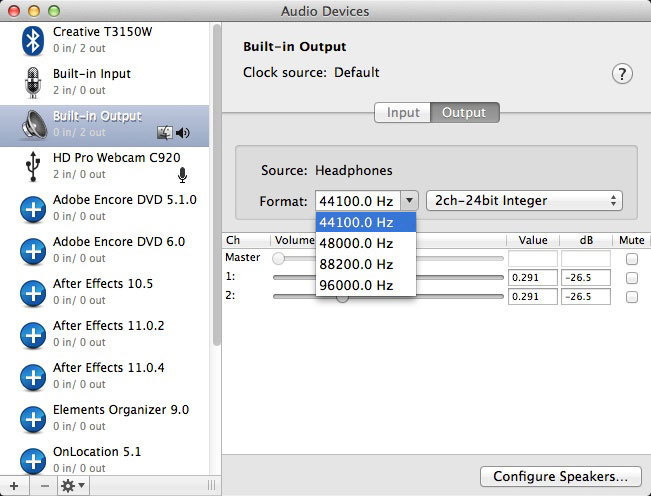Click the device list scrollbar
The image size is (651, 496).
pyautogui.click(x=217, y=185)
